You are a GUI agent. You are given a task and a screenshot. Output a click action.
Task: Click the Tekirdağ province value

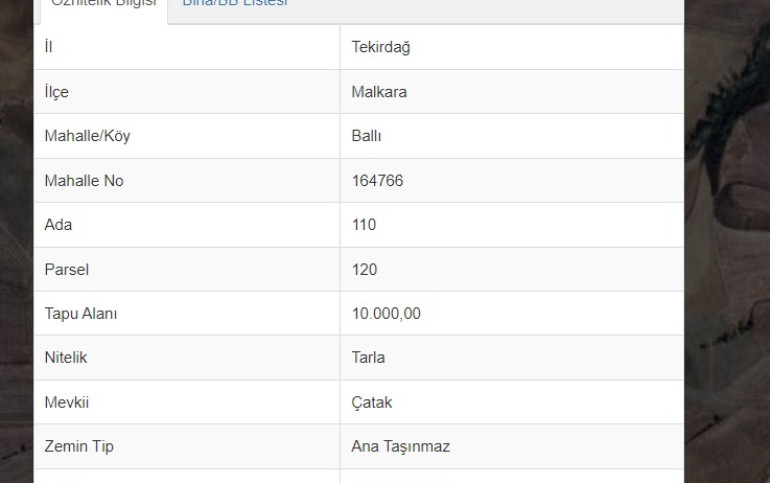[381, 47]
